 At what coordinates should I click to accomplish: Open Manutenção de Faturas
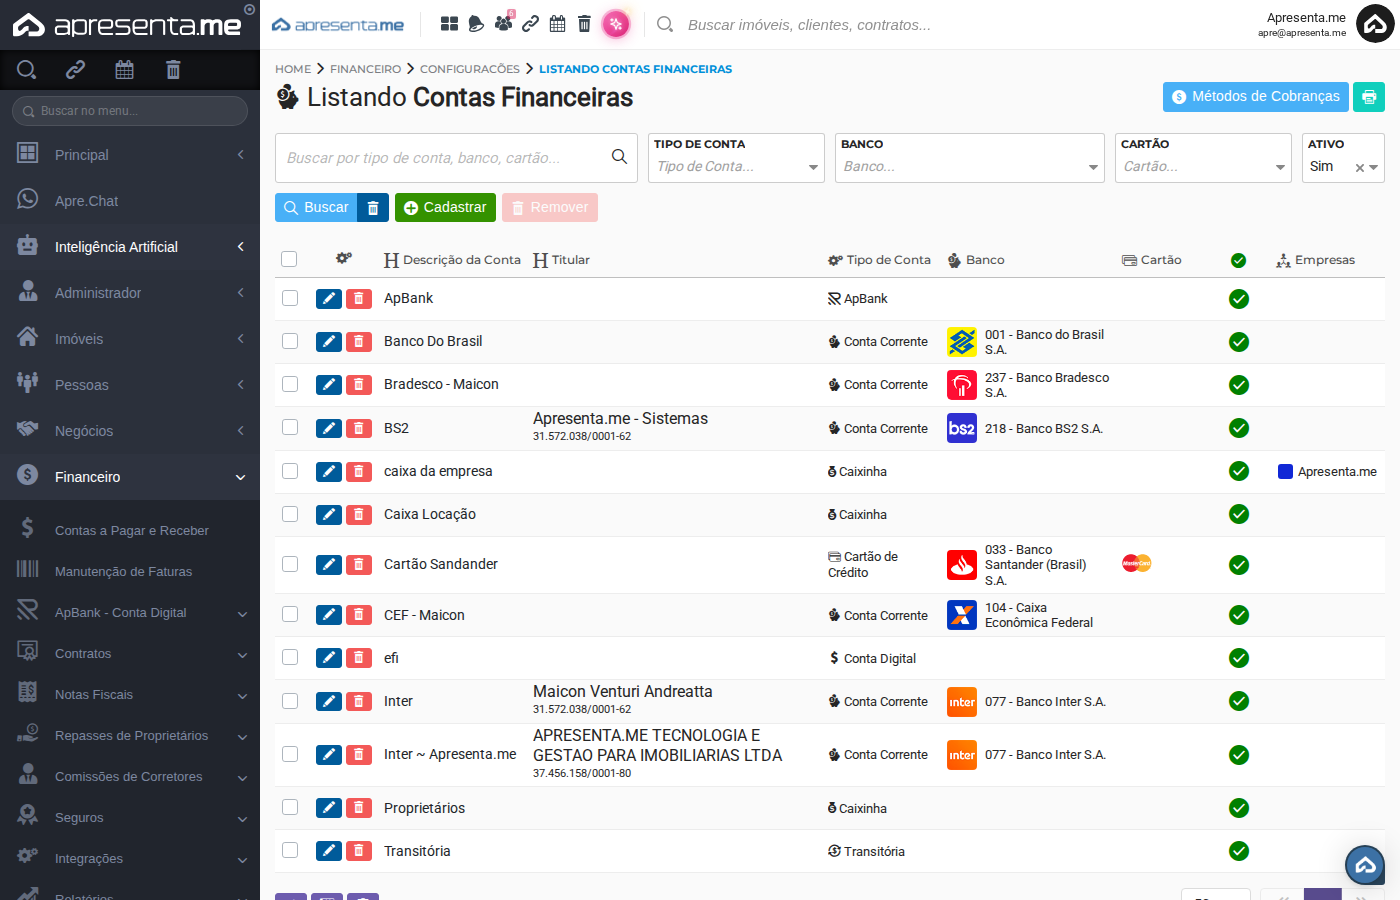click(x=130, y=572)
